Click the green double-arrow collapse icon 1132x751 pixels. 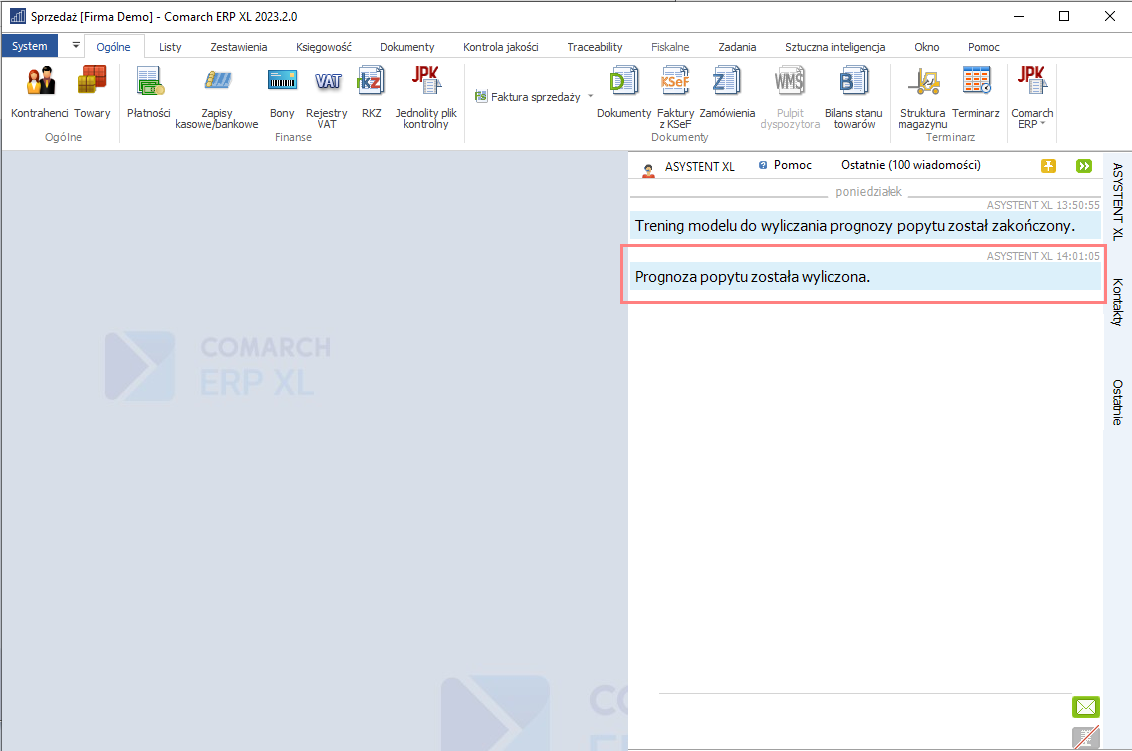tap(1084, 166)
